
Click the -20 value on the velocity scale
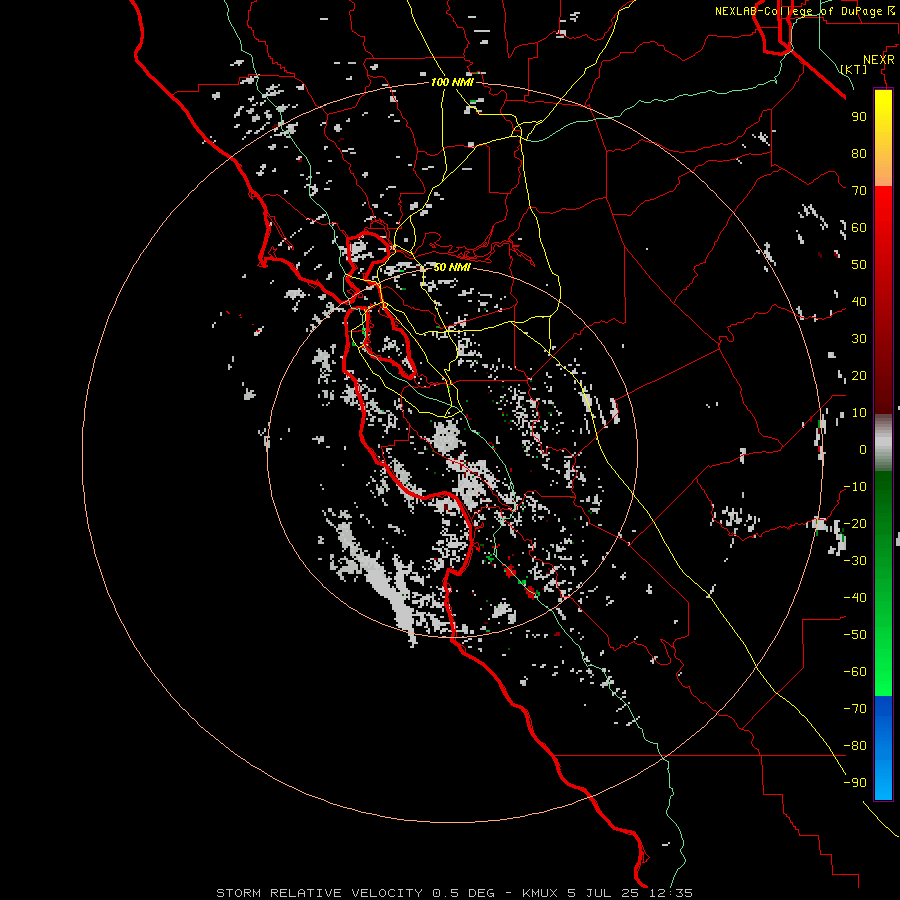(x=855, y=524)
